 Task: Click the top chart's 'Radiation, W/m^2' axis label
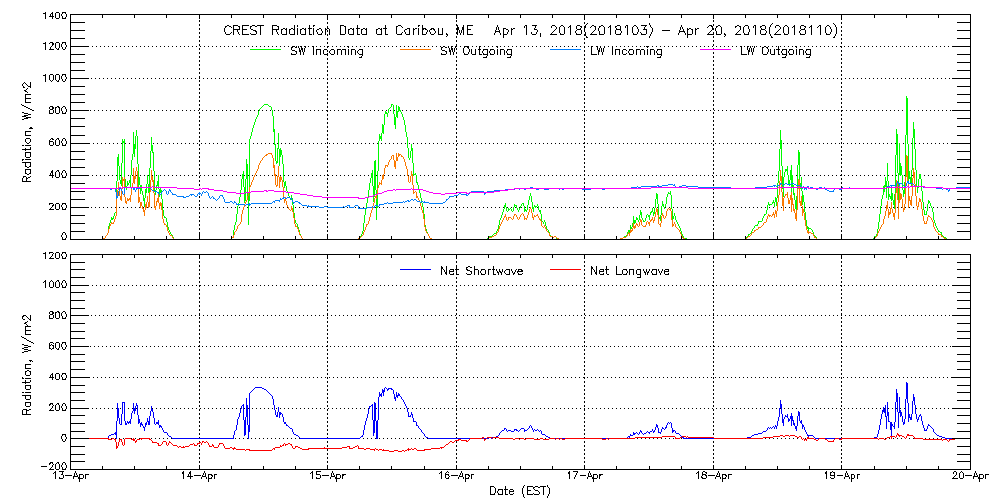[x=30, y=127]
